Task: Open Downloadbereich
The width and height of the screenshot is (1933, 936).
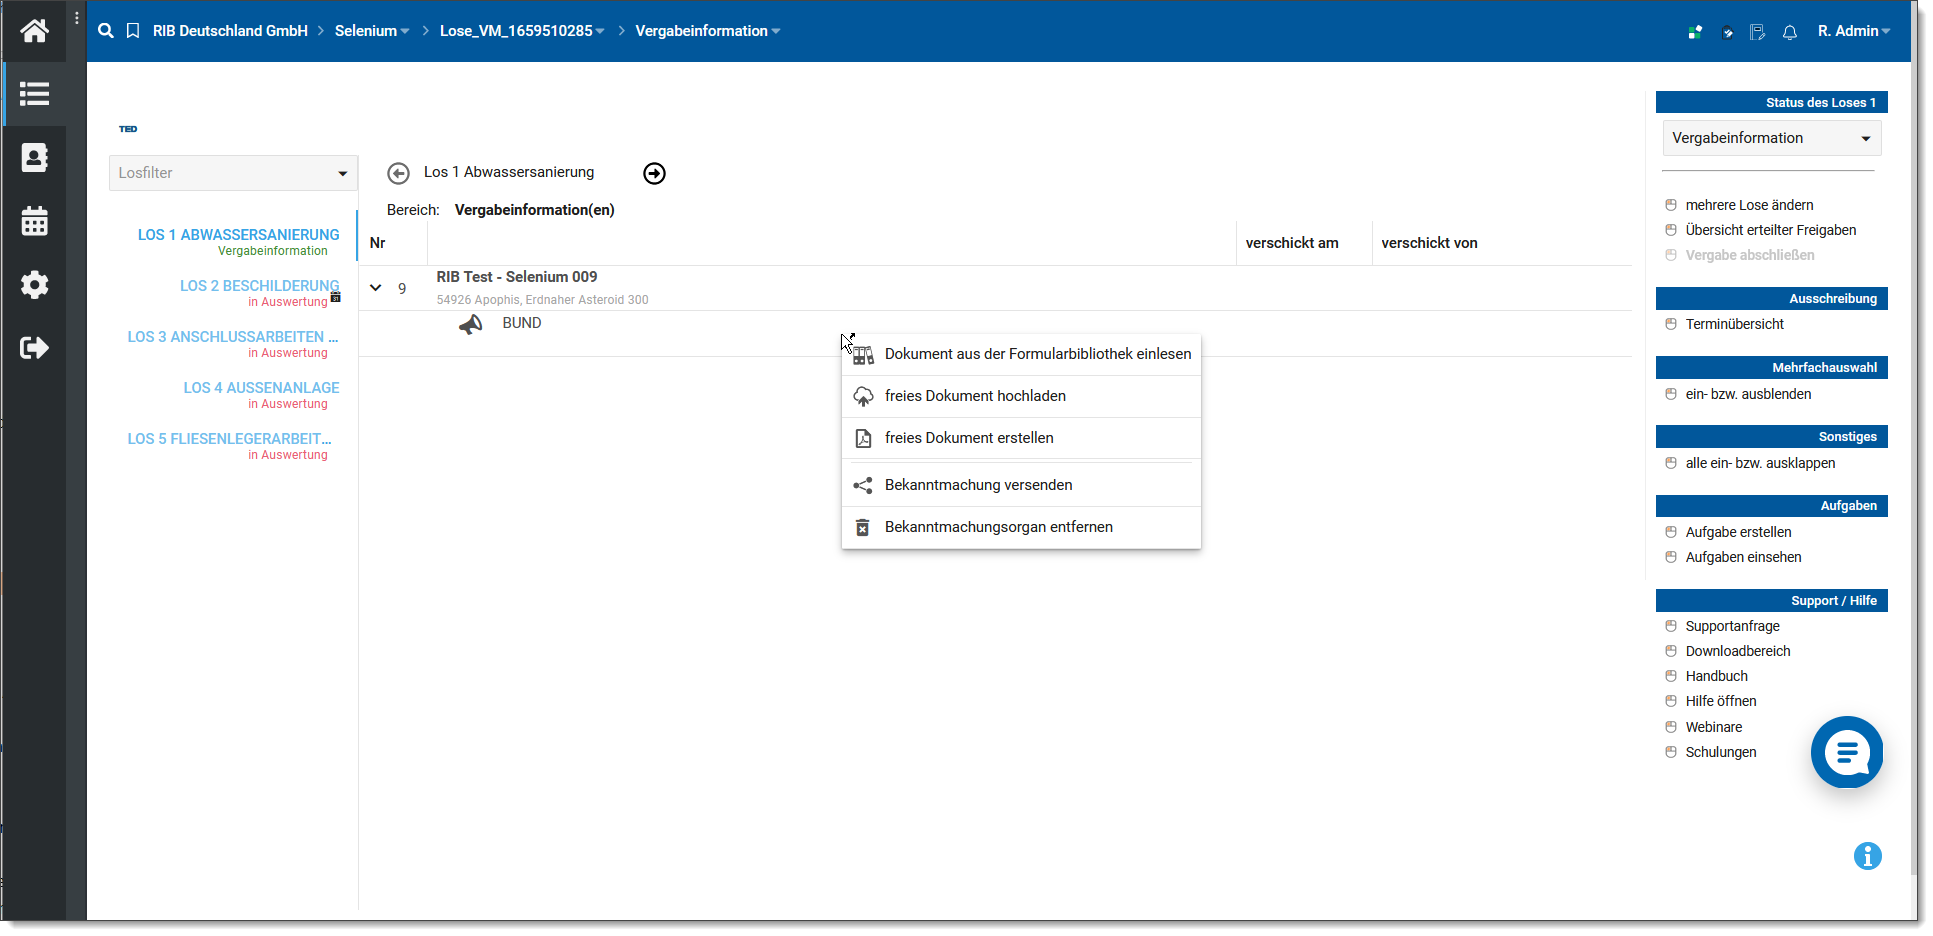Action: tap(1738, 651)
